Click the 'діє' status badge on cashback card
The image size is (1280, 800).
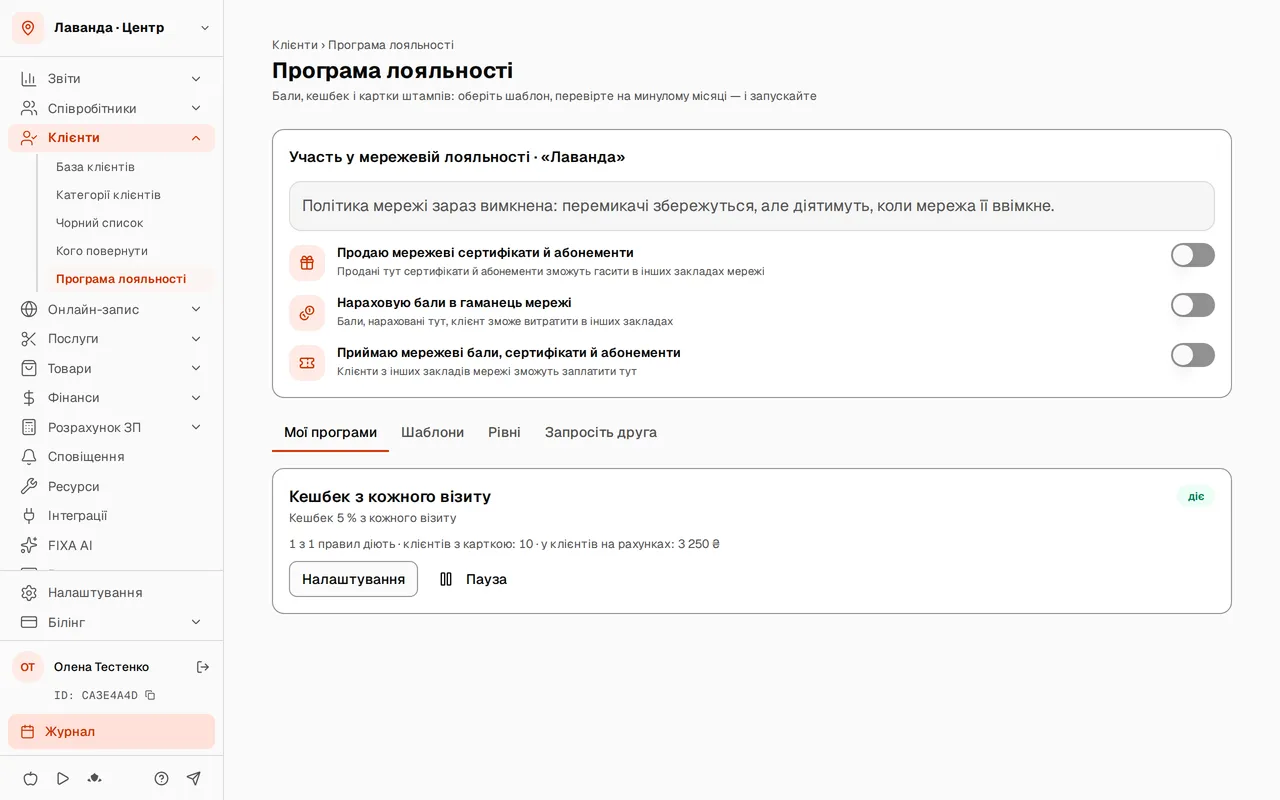1196,496
